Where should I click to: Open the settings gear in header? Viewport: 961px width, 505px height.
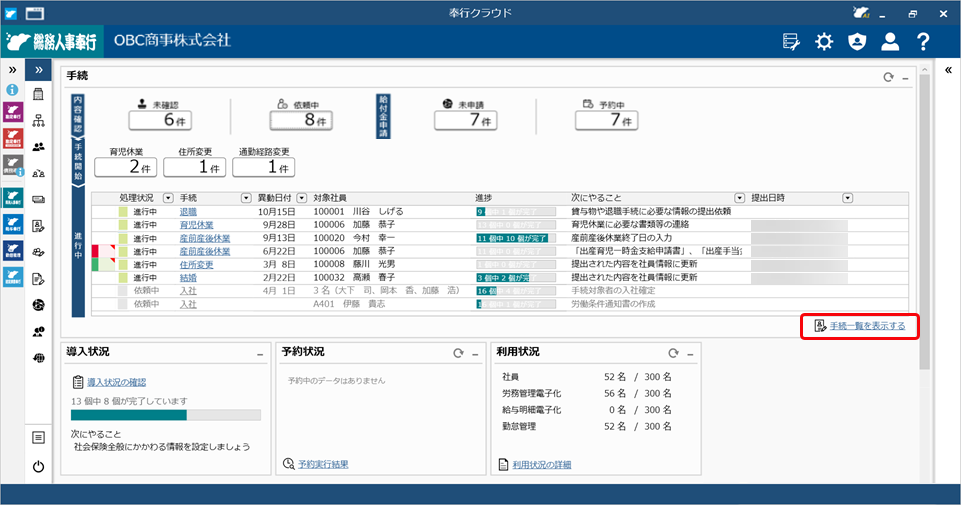point(824,41)
